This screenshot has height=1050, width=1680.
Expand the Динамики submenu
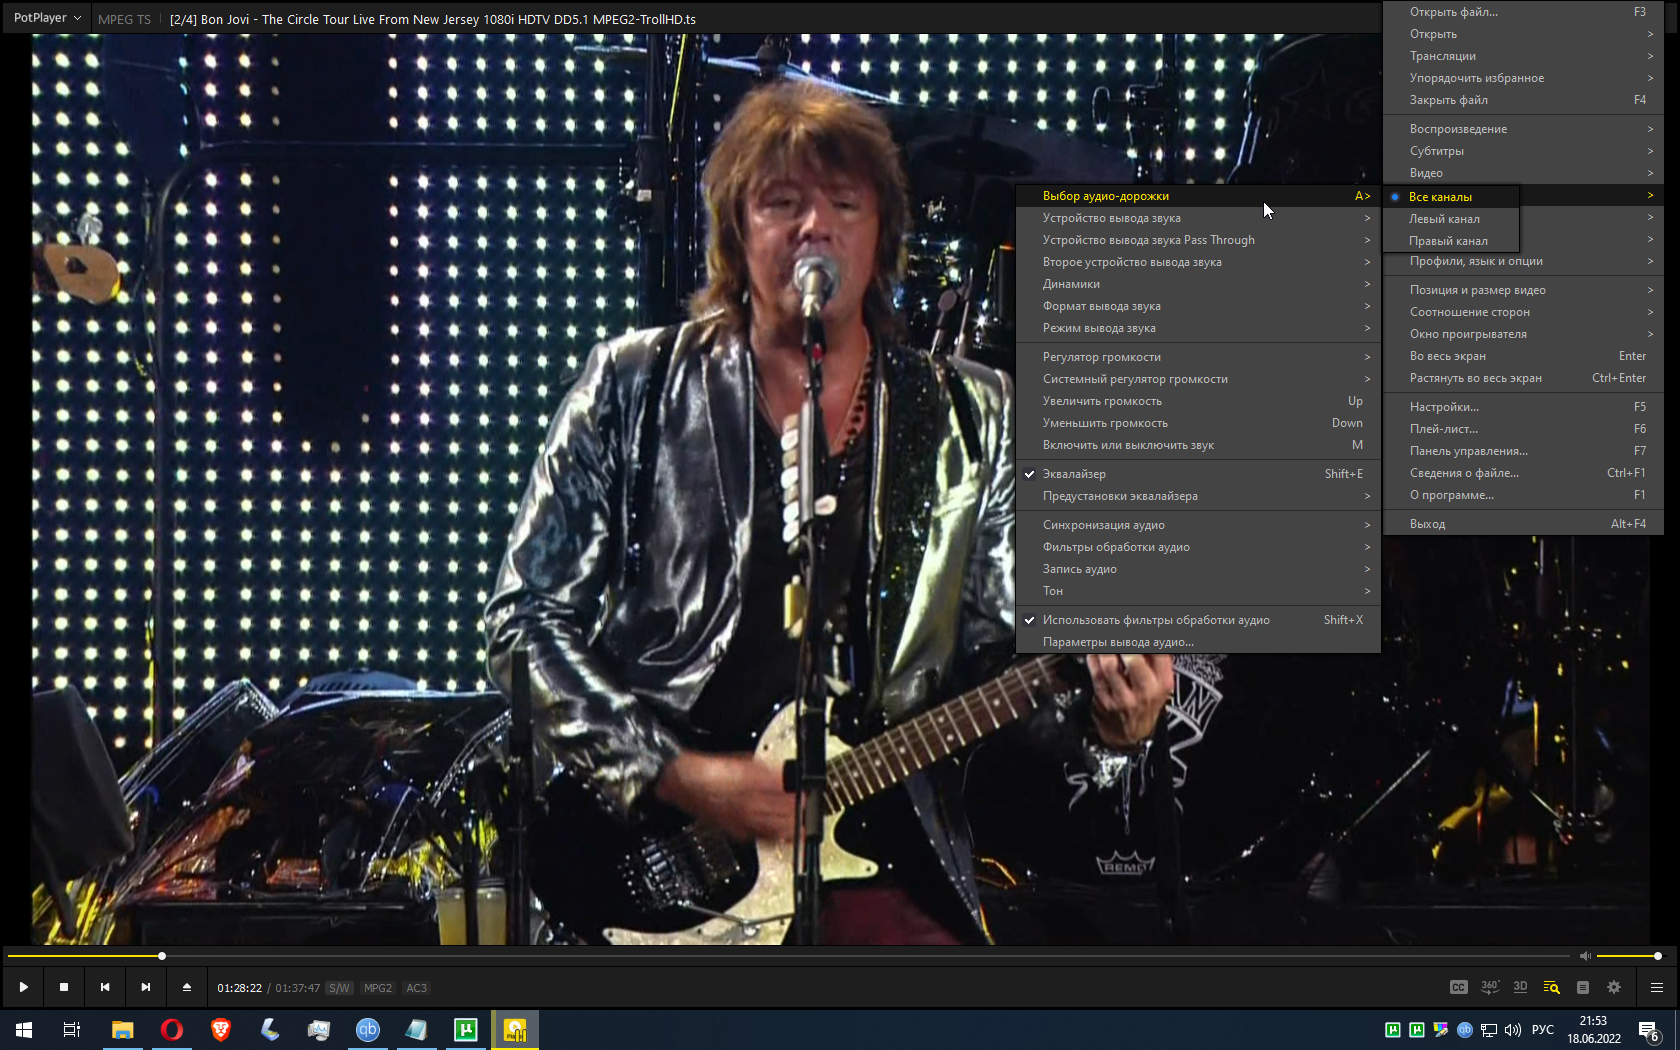tap(1198, 284)
